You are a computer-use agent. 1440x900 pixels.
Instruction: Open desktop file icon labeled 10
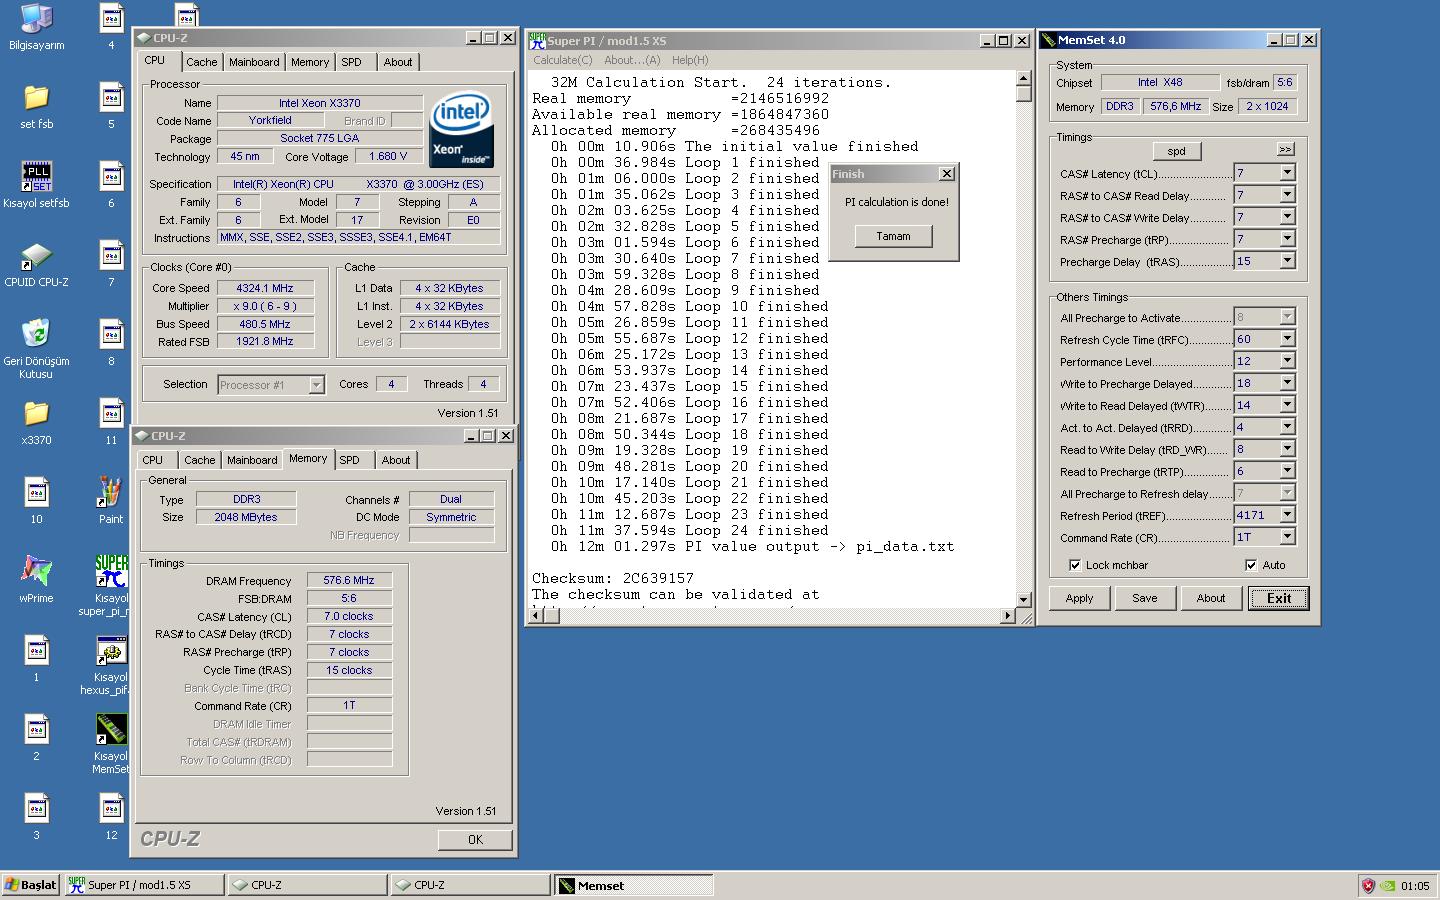click(36, 501)
